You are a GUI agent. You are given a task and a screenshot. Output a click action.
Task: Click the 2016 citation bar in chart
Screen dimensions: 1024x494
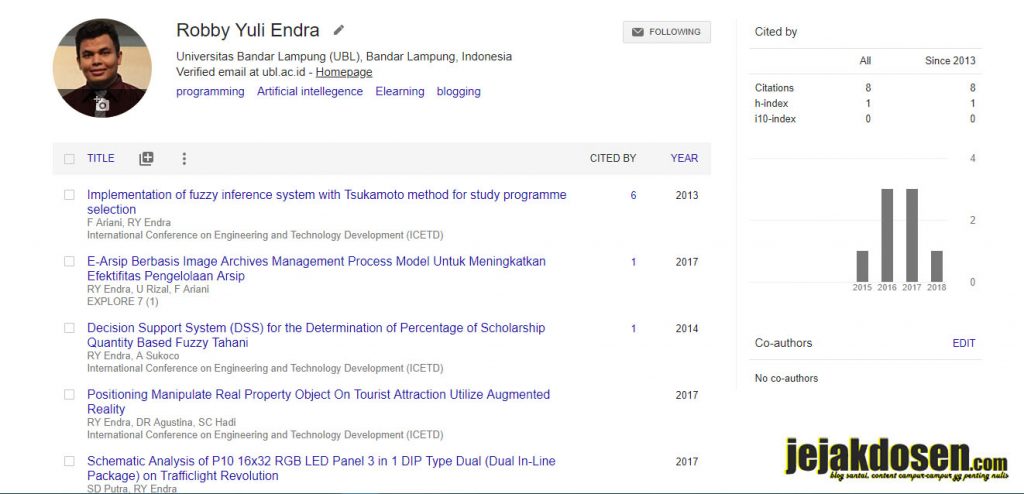pos(887,235)
